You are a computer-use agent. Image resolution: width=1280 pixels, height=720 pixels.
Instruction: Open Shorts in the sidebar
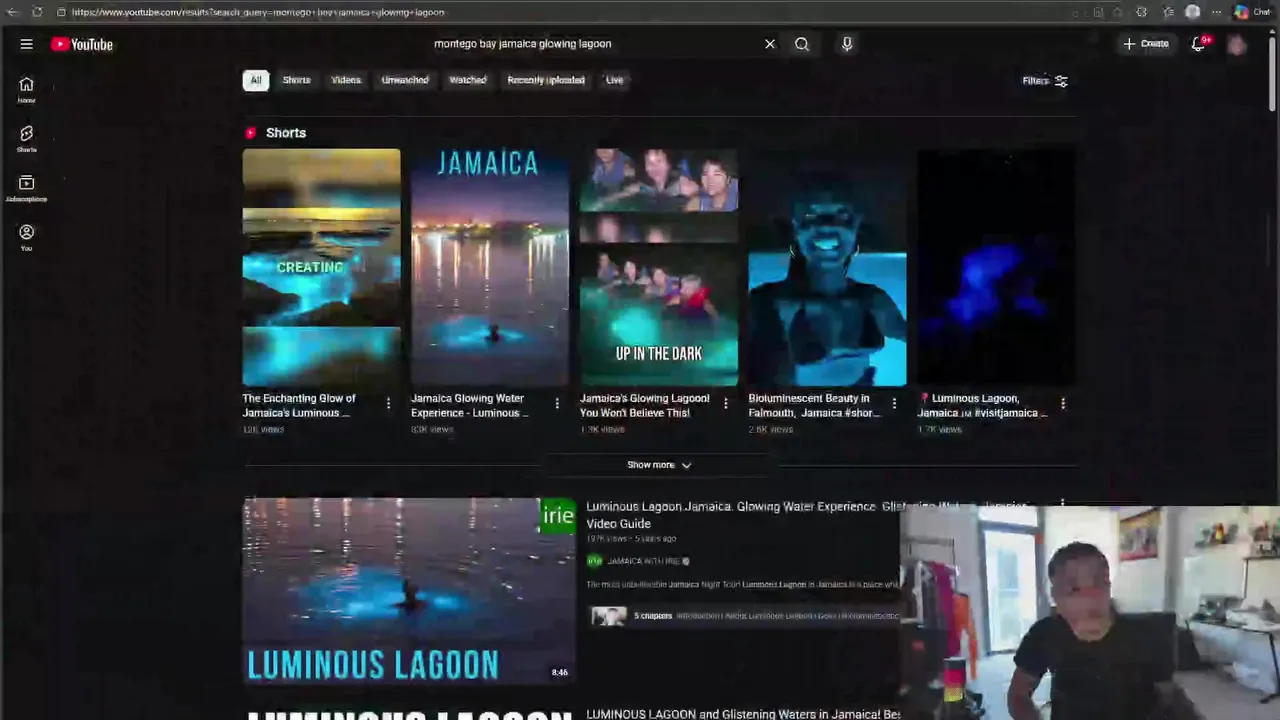click(x=26, y=139)
